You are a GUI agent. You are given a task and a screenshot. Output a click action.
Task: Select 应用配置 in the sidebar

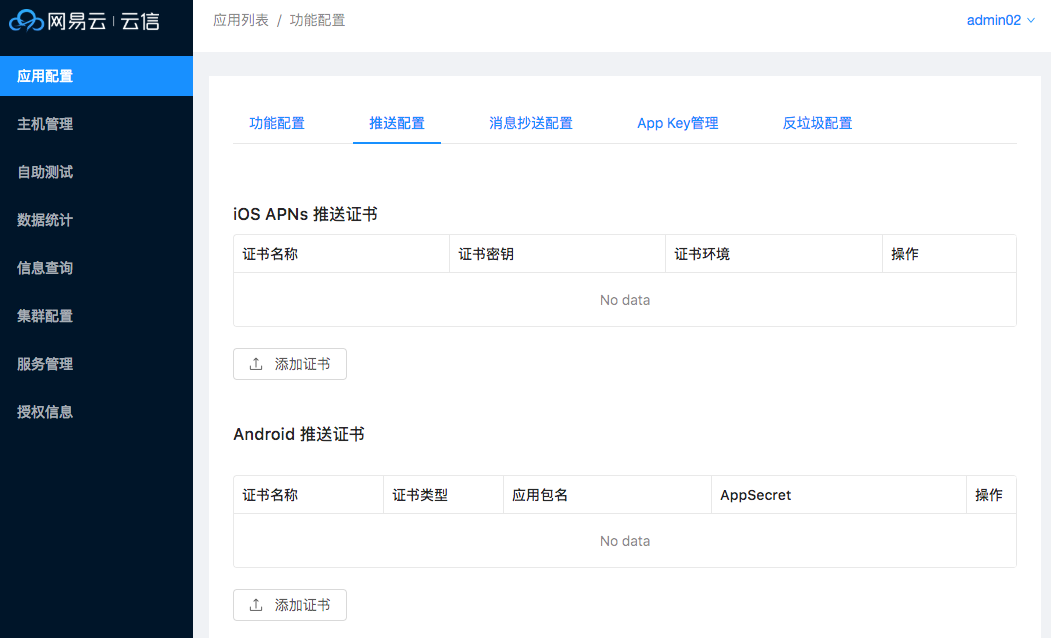pos(45,76)
